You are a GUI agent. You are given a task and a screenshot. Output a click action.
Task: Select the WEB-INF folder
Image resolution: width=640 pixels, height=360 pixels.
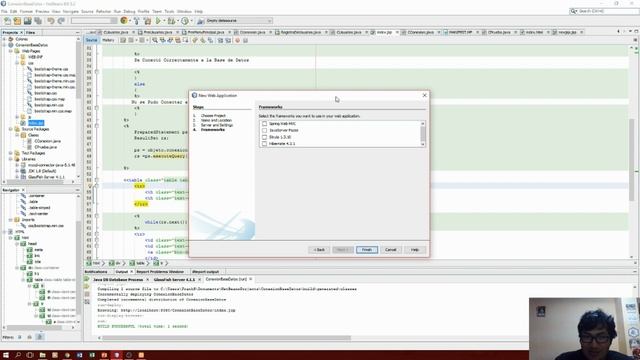pyautogui.click(x=36, y=57)
